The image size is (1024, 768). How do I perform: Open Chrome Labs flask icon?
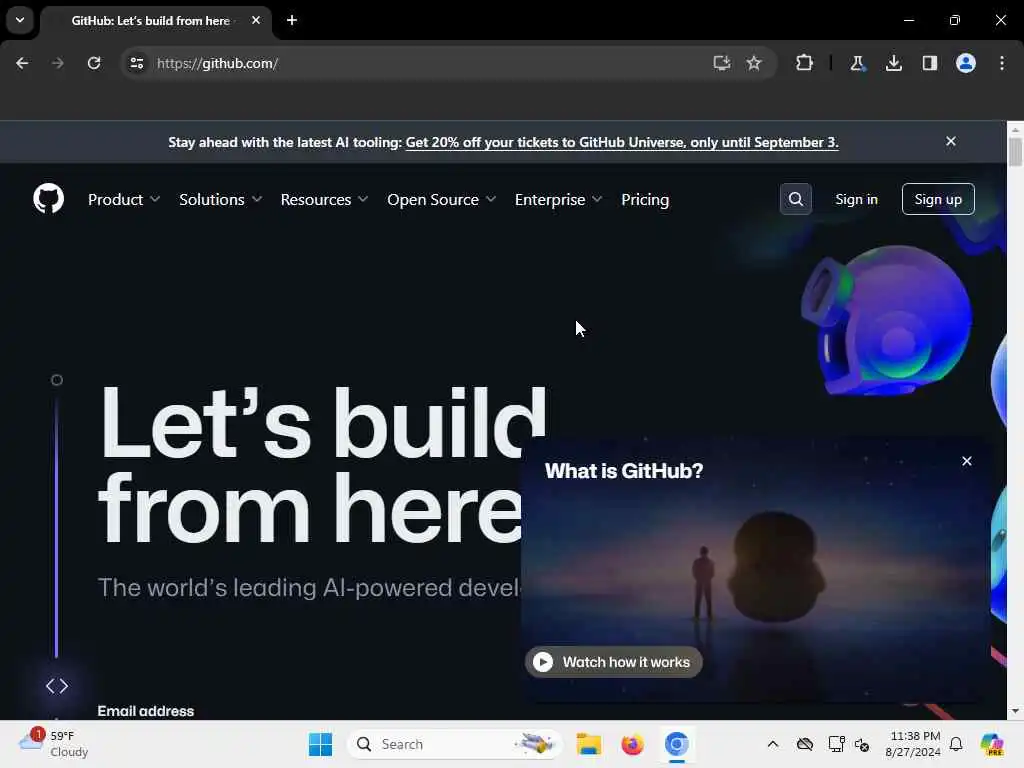point(857,63)
